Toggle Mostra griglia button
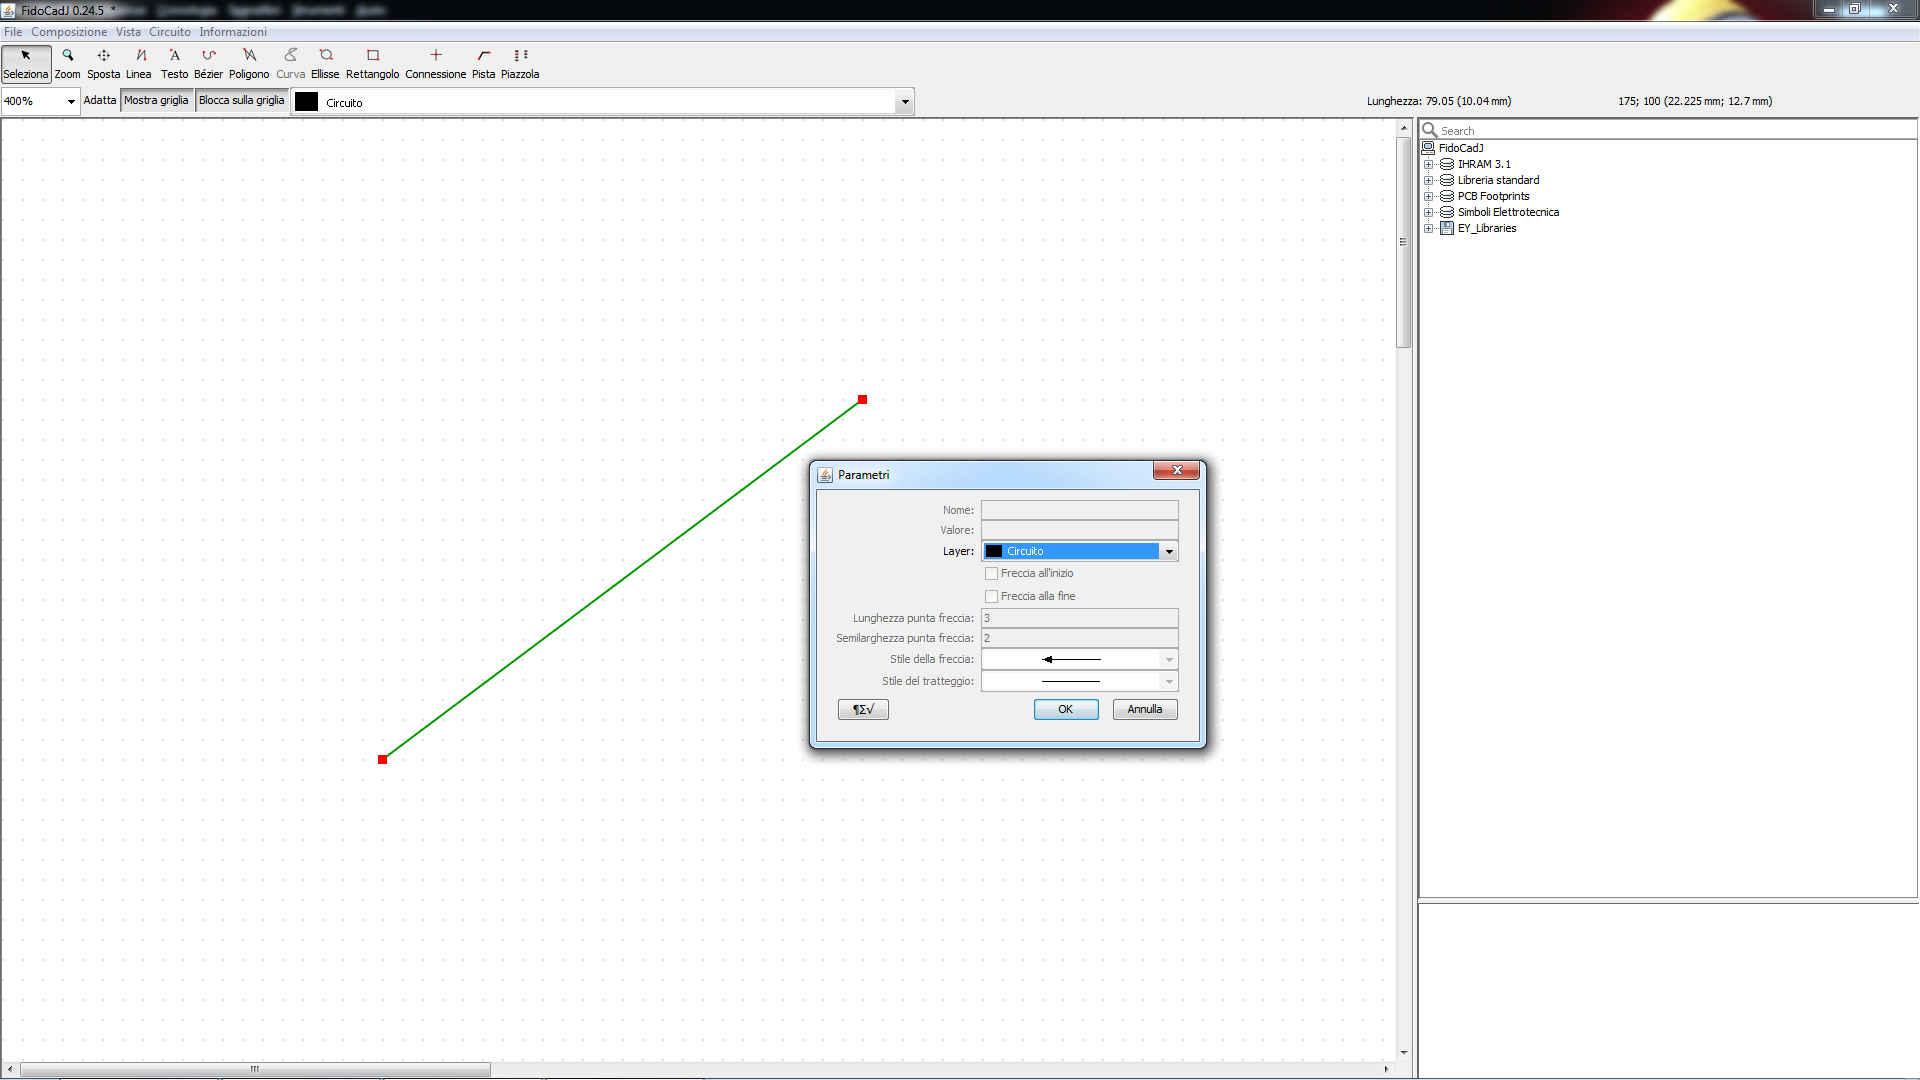The height and width of the screenshot is (1080, 1920). [x=156, y=101]
